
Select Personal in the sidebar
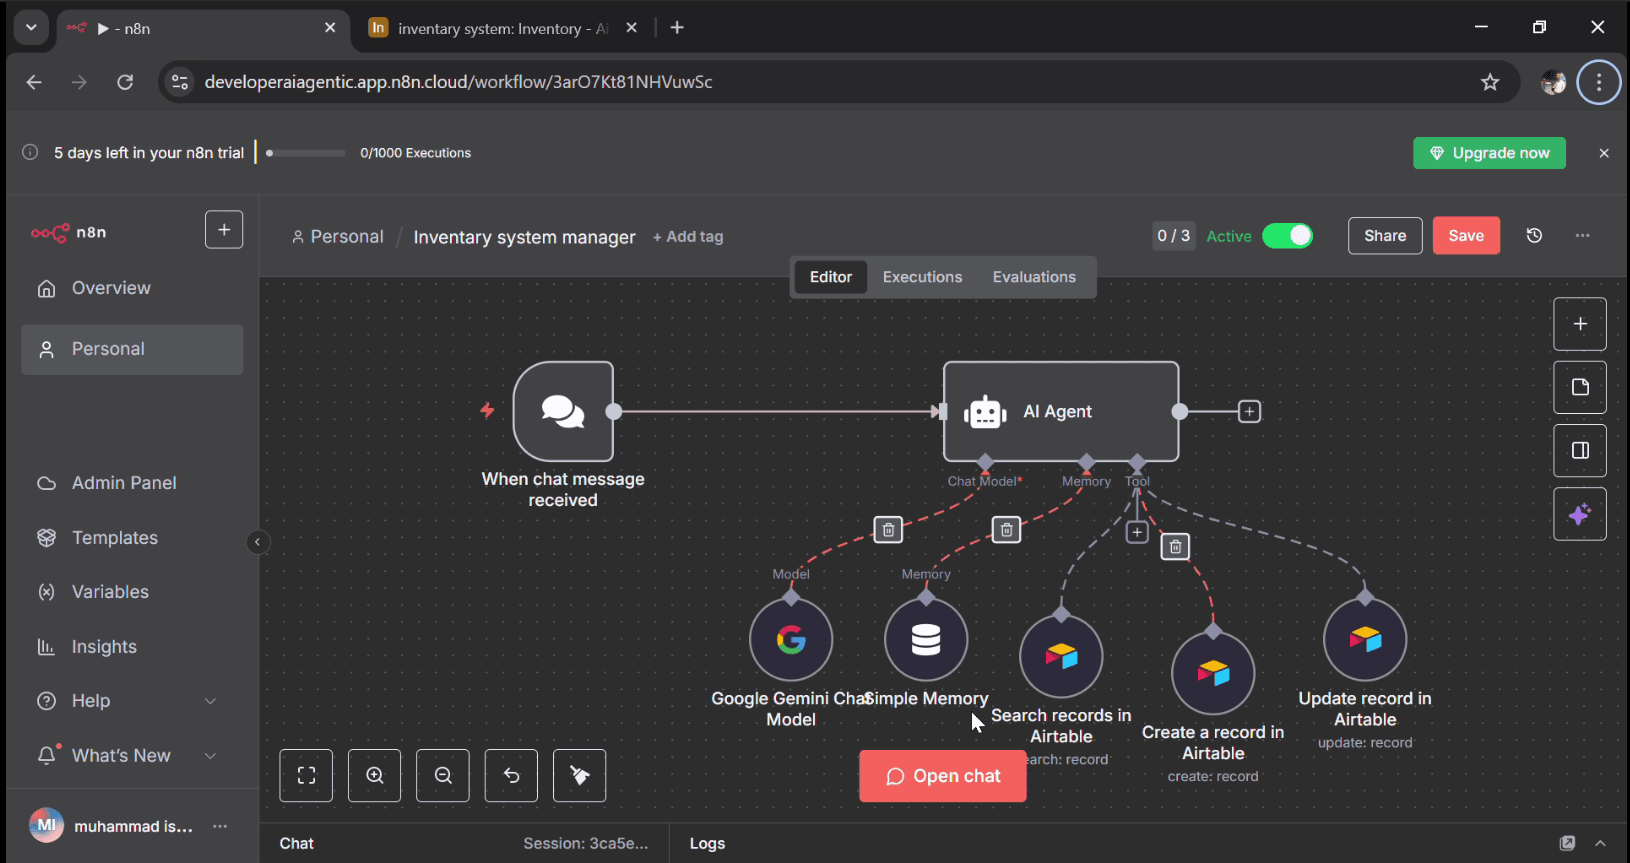(132, 349)
